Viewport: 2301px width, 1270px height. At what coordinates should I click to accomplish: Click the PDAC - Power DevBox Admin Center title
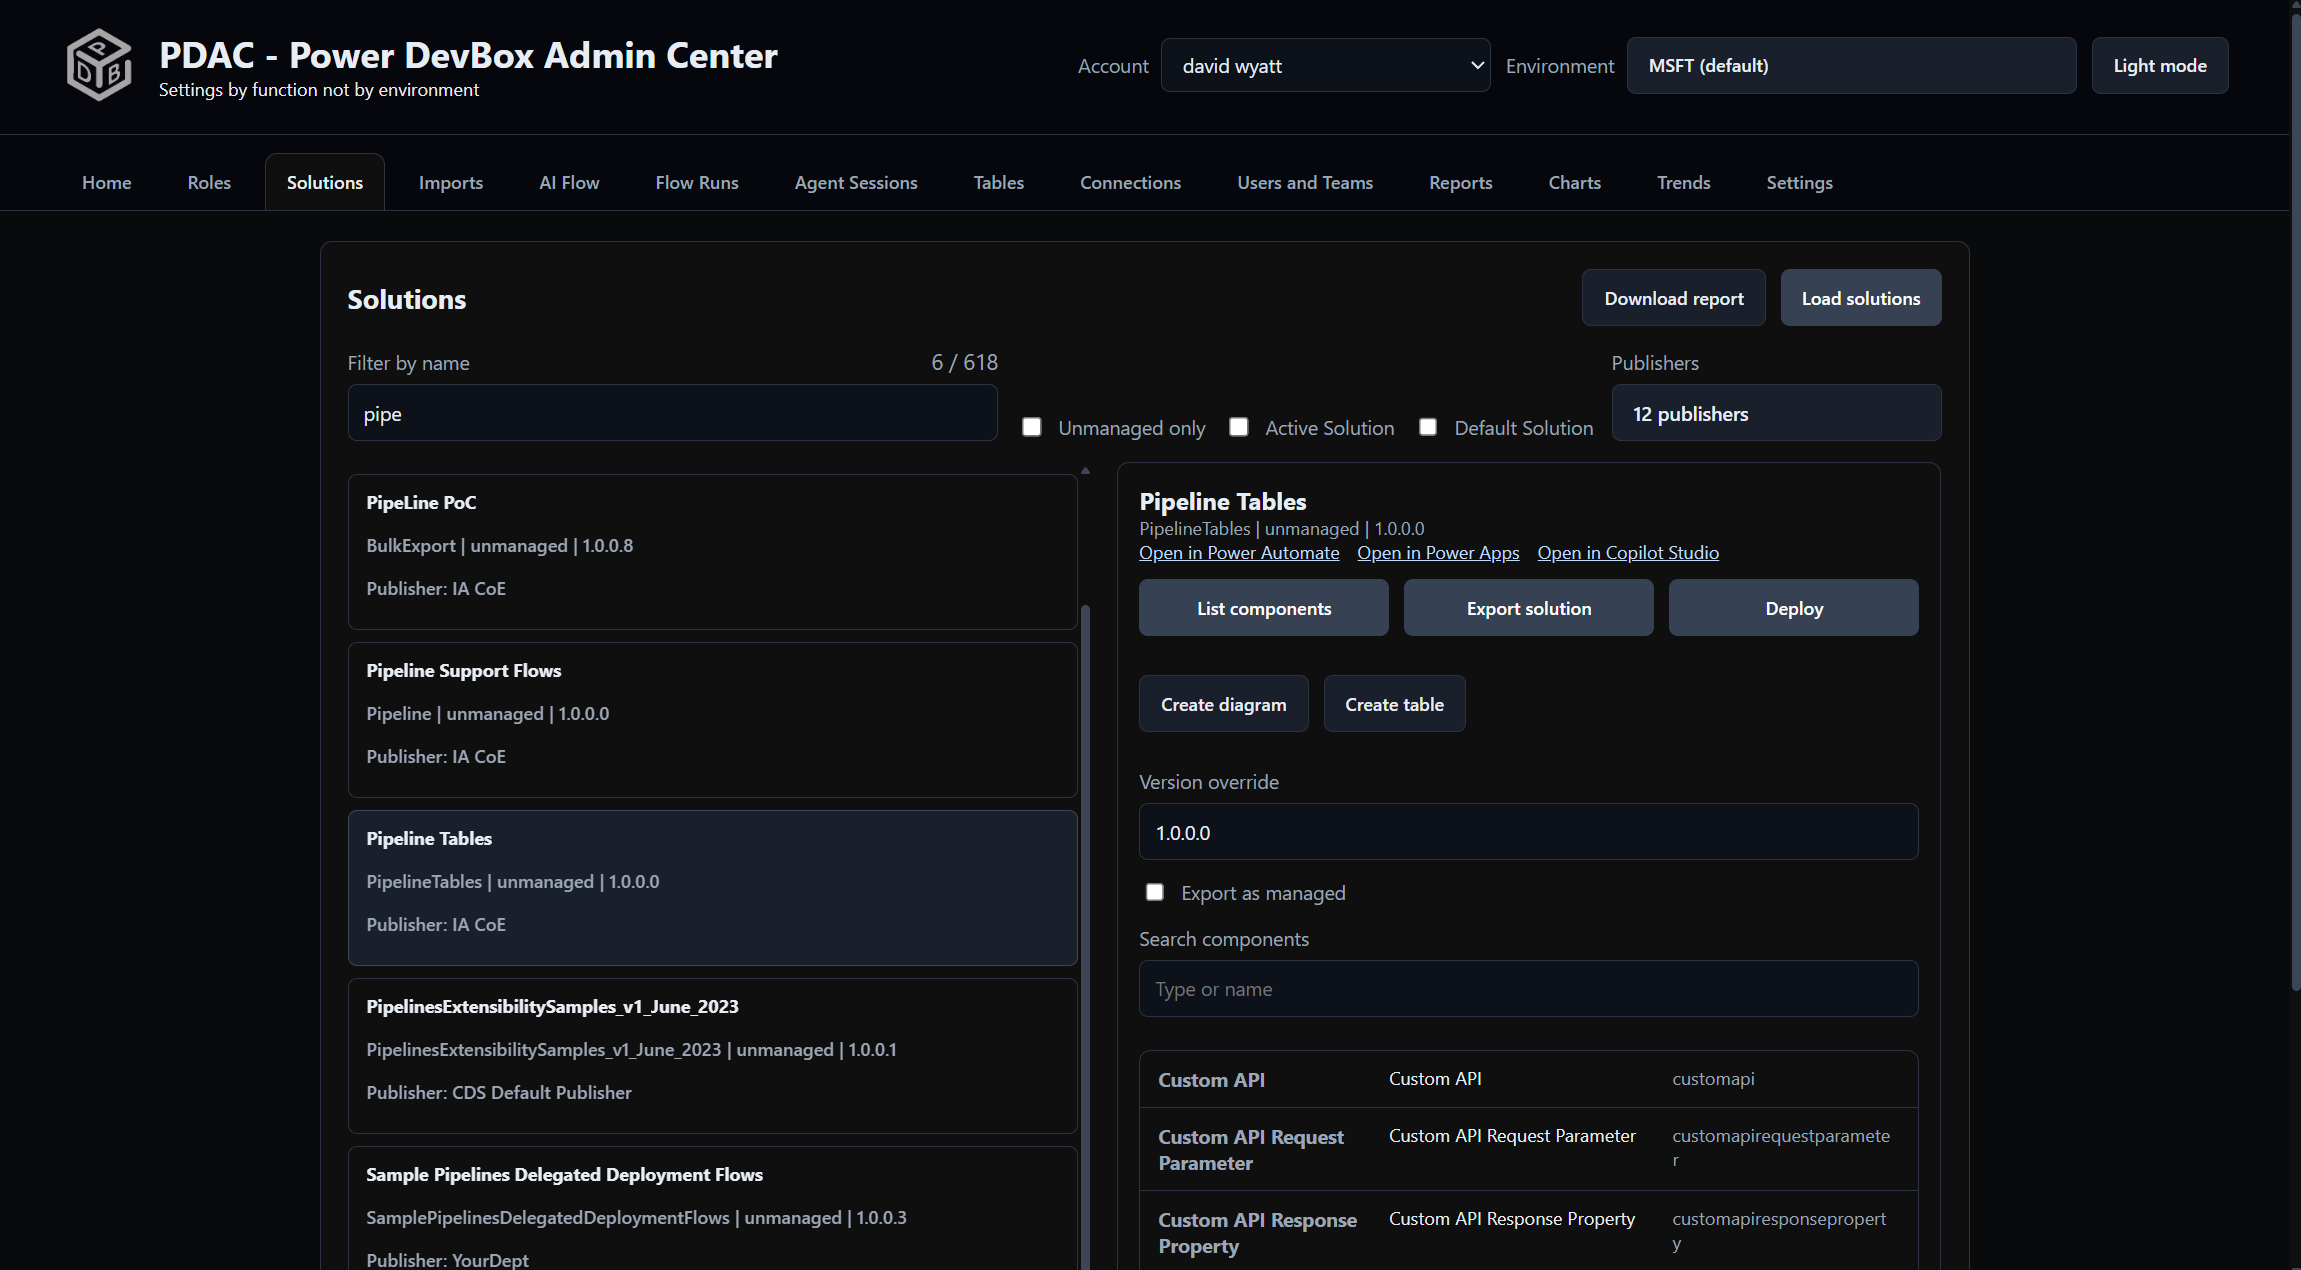tap(468, 55)
